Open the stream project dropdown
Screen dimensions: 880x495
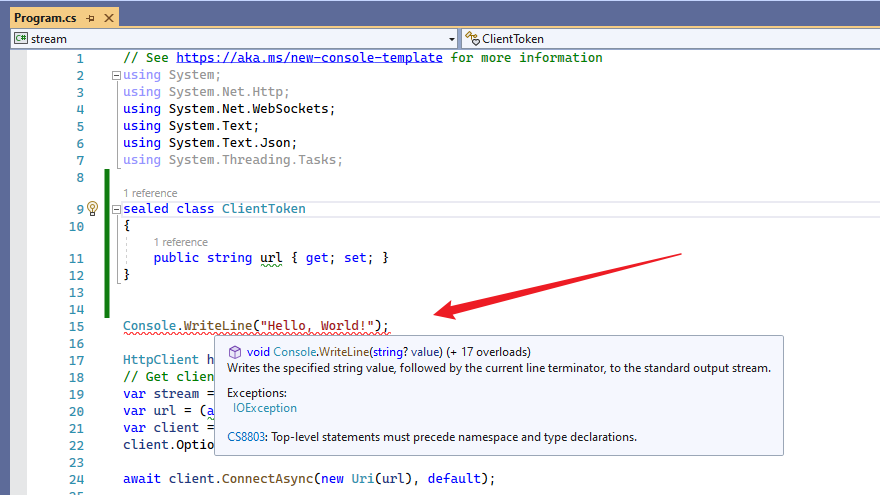point(451,39)
